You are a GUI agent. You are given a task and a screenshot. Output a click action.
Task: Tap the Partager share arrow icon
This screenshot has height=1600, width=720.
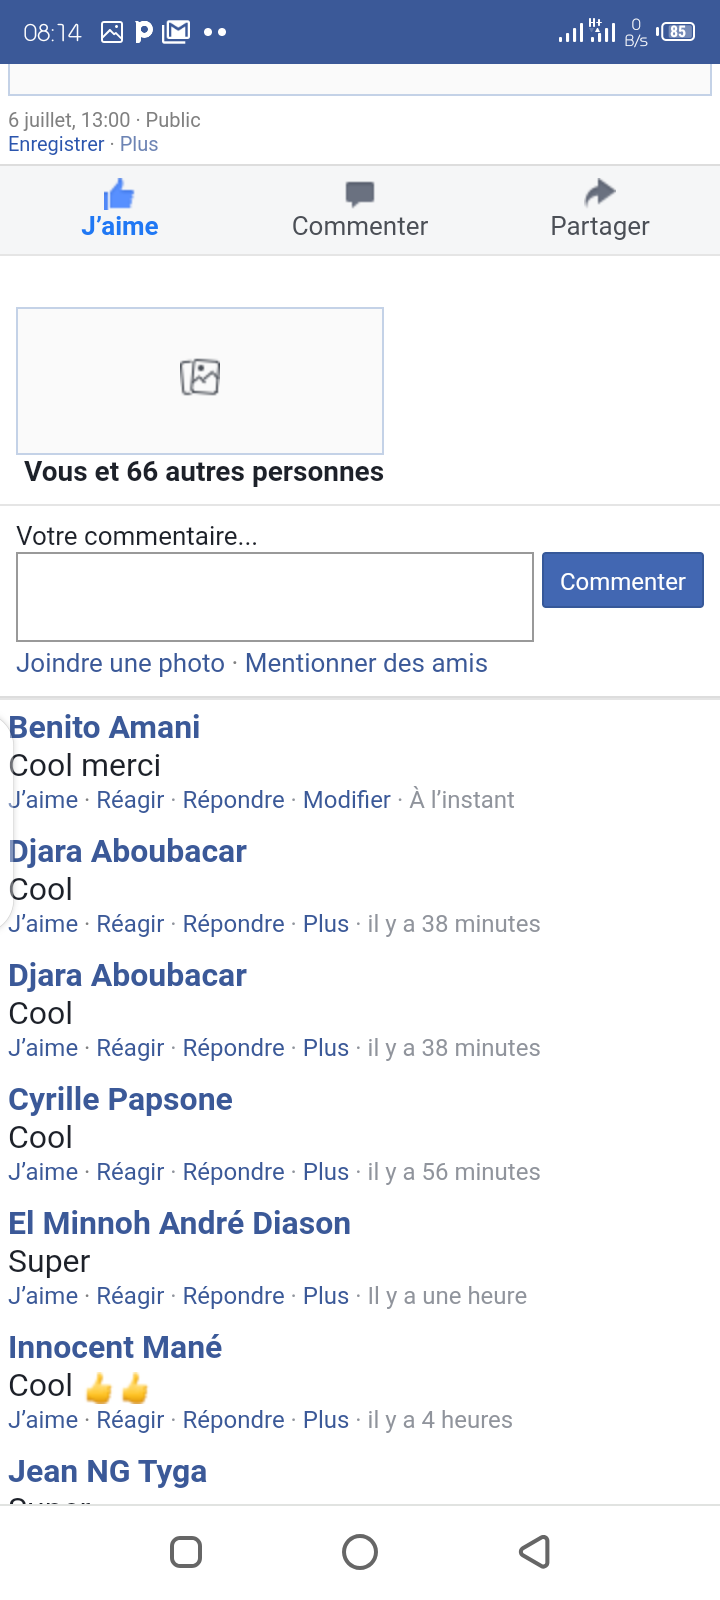[600, 192]
